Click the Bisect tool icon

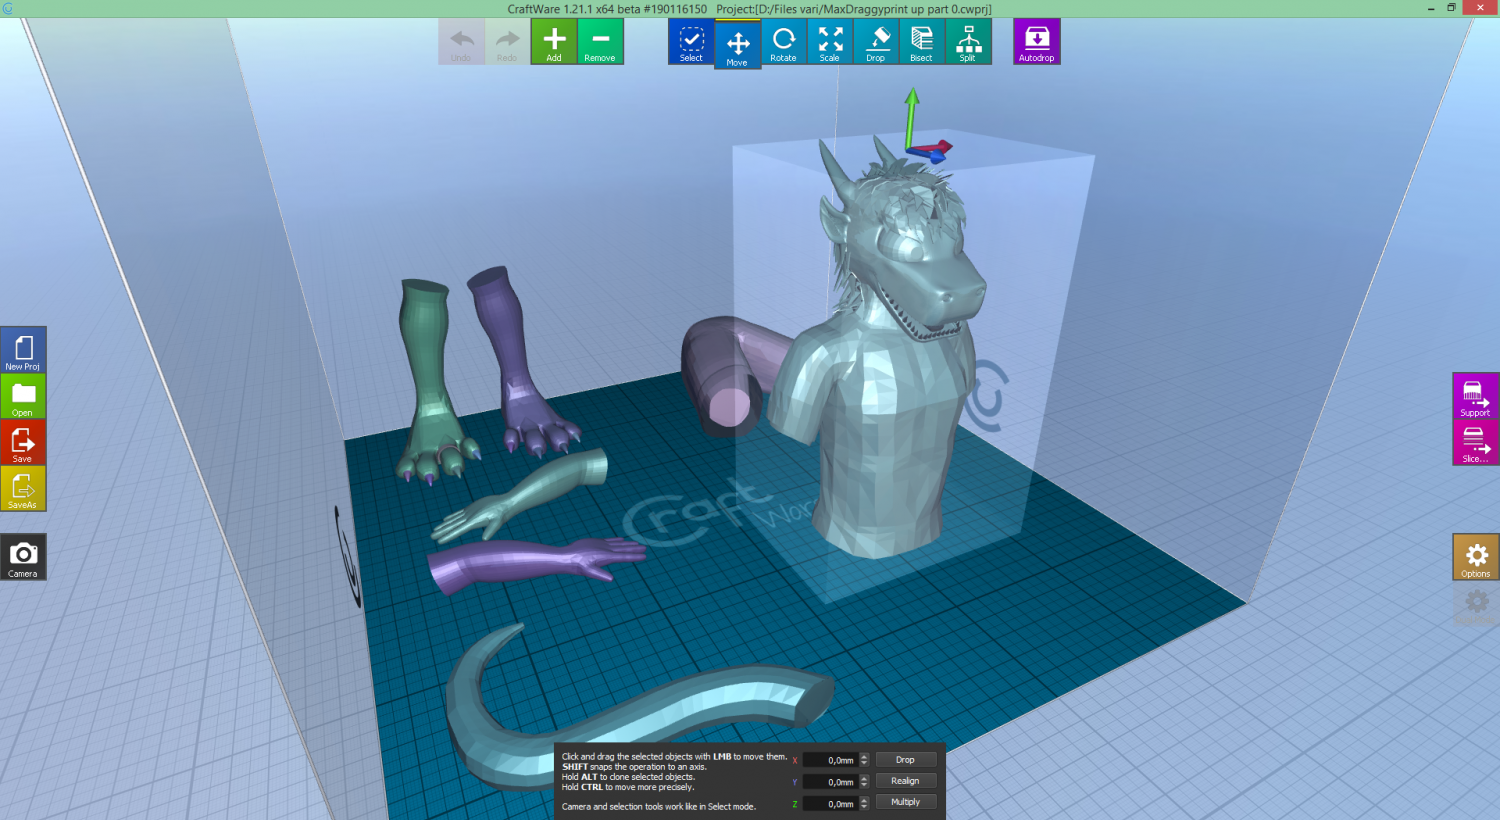pos(921,42)
